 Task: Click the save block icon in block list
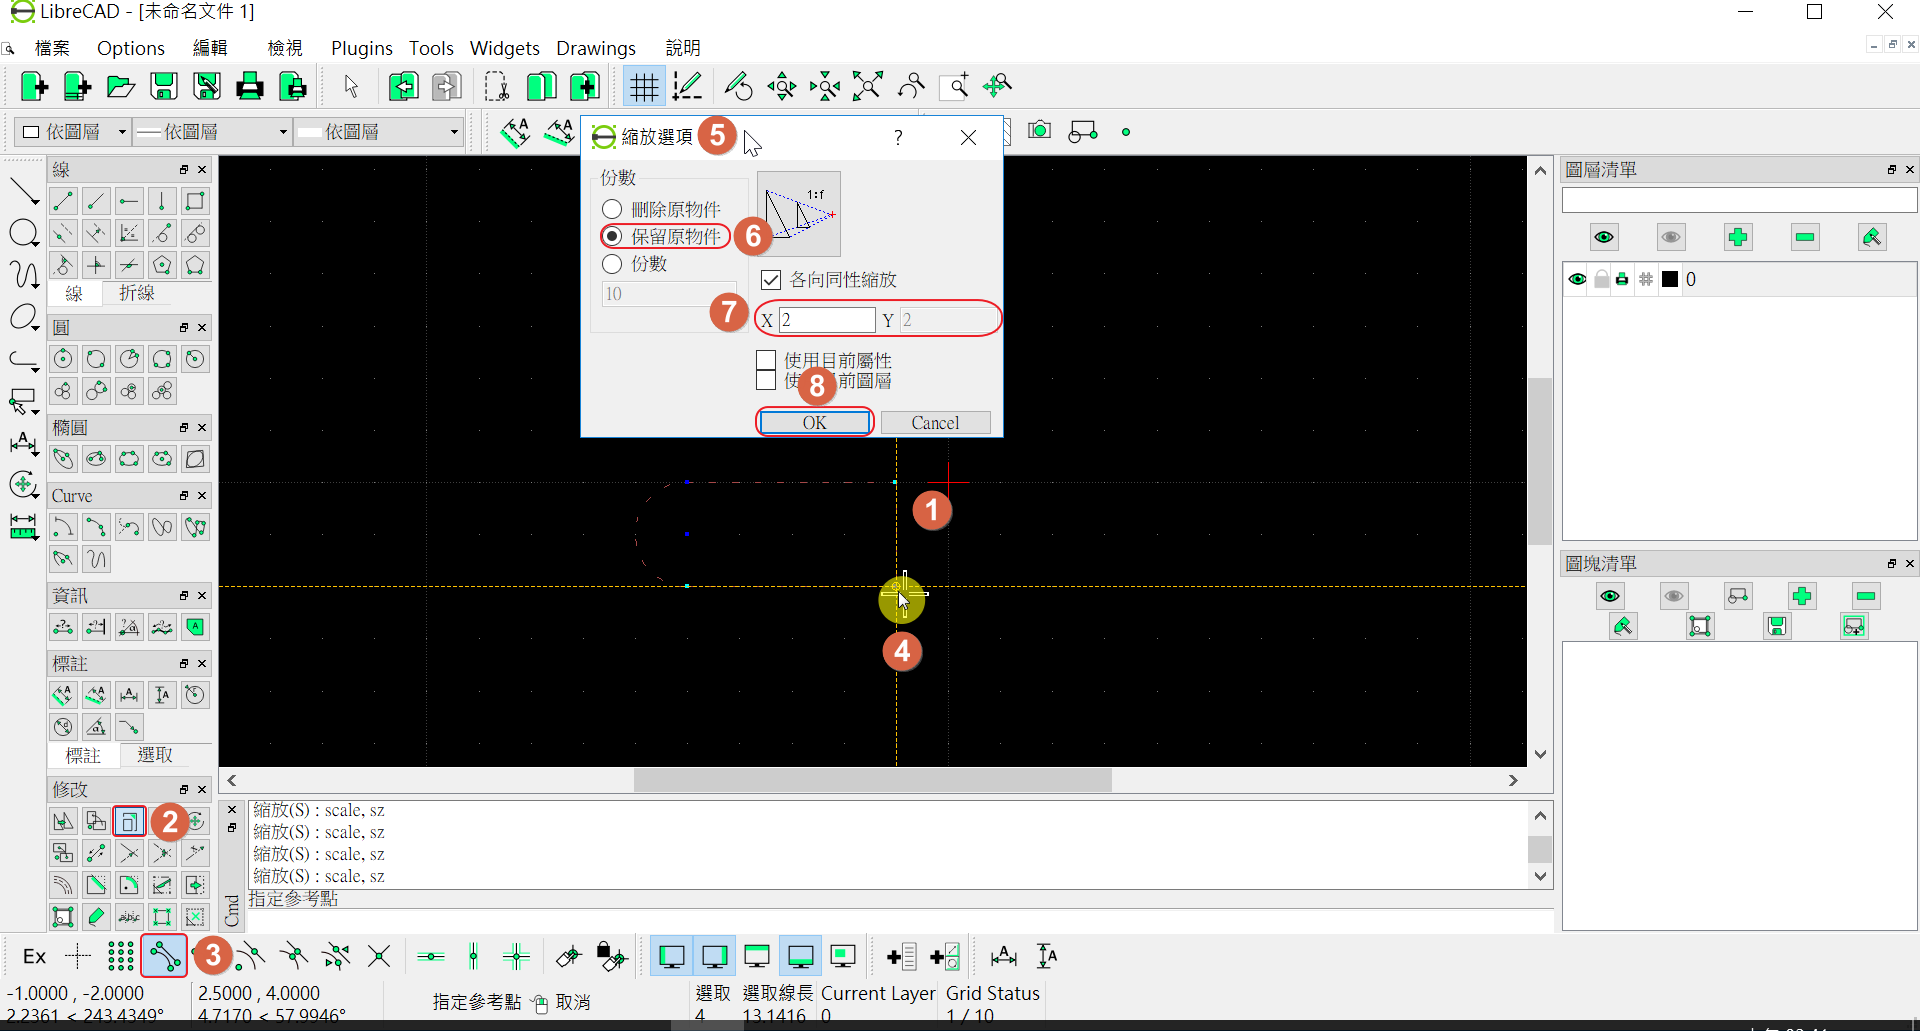tap(1777, 626)
